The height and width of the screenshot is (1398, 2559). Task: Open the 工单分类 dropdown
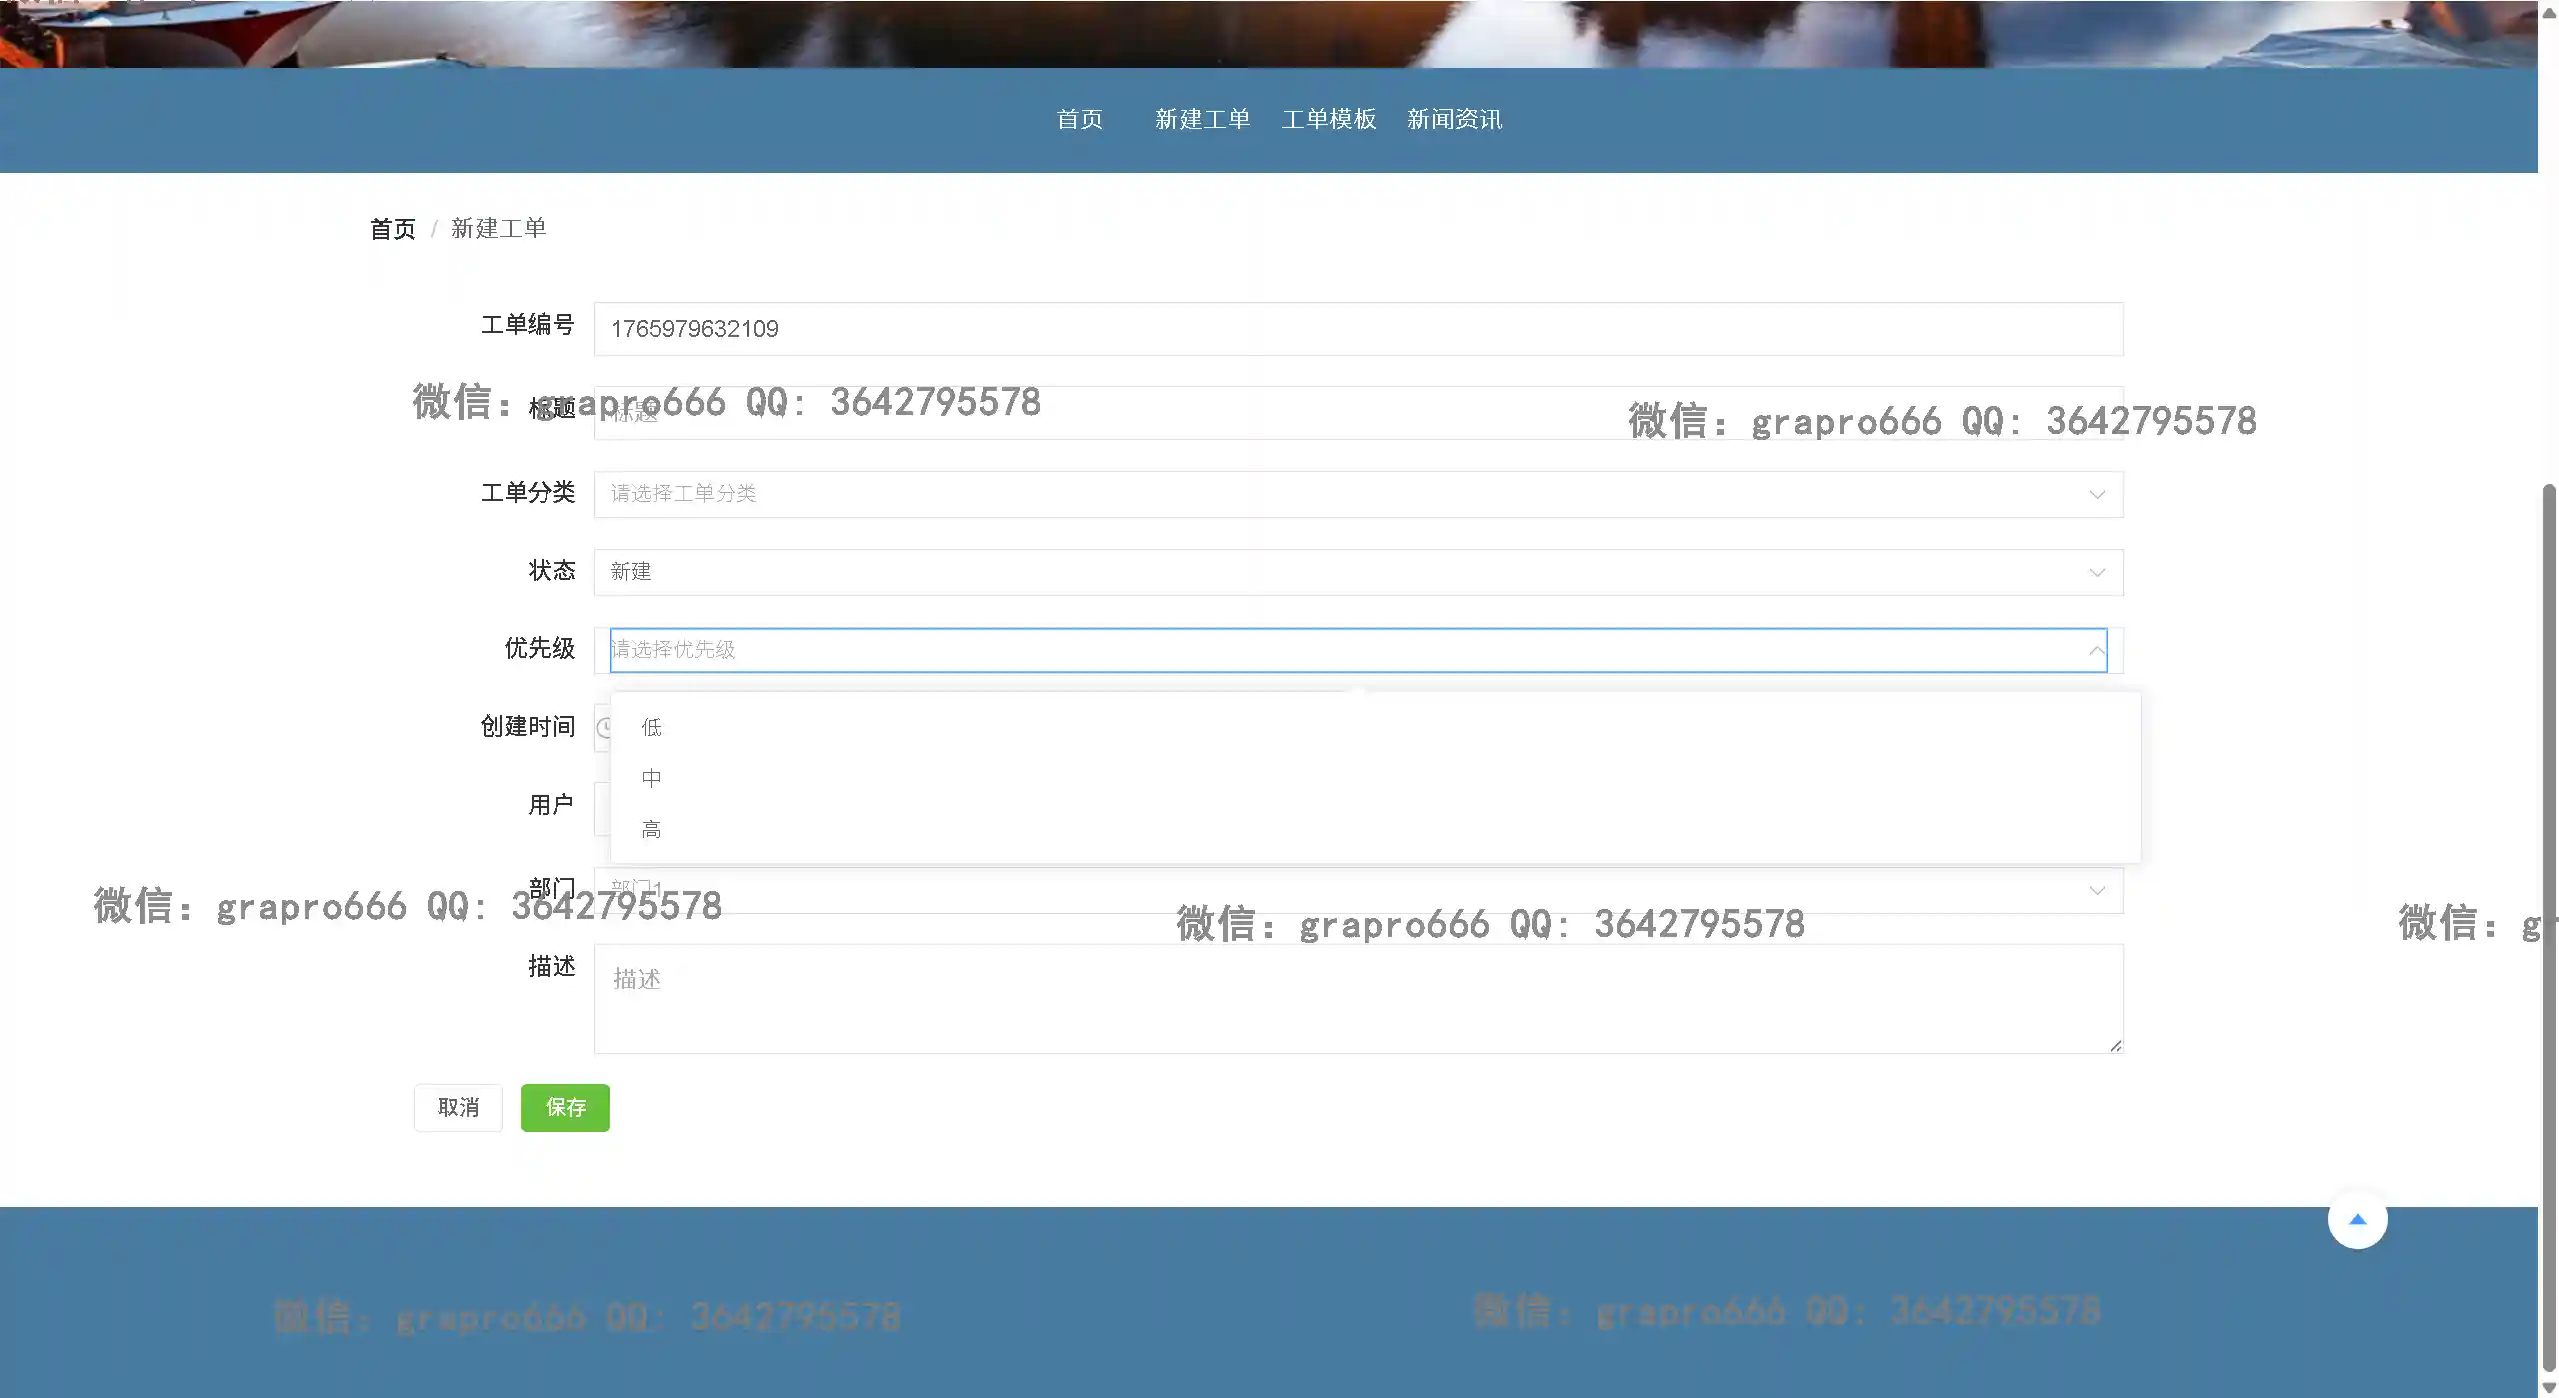click(1357, 494)
